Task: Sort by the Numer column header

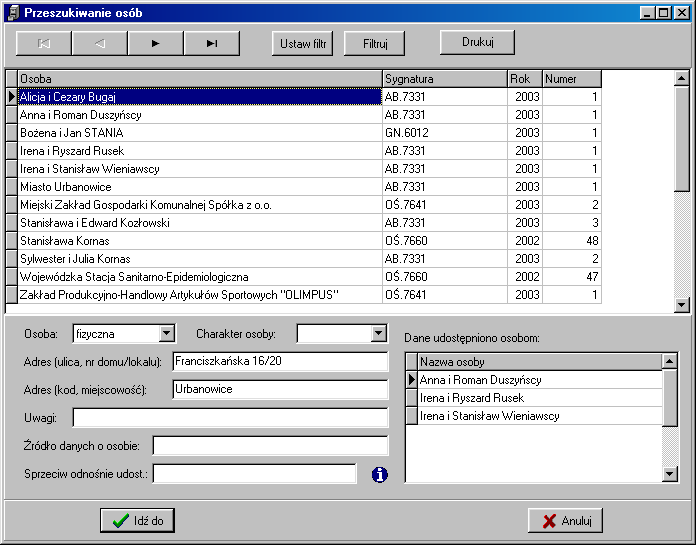Action: coord(572,79)
